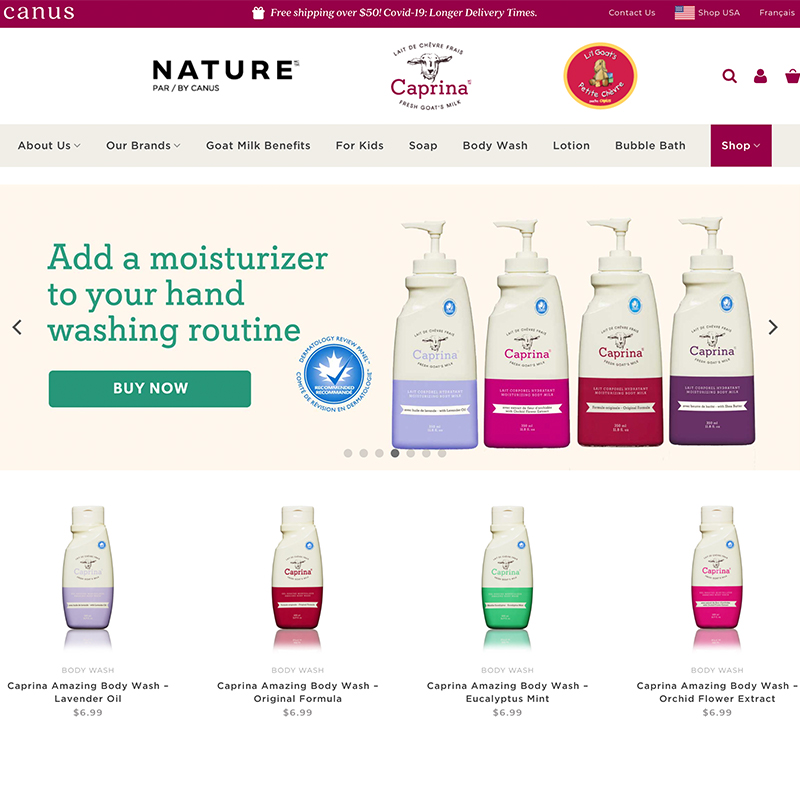
Task: Open the user account icon
Action: click(x=760, y=76)
